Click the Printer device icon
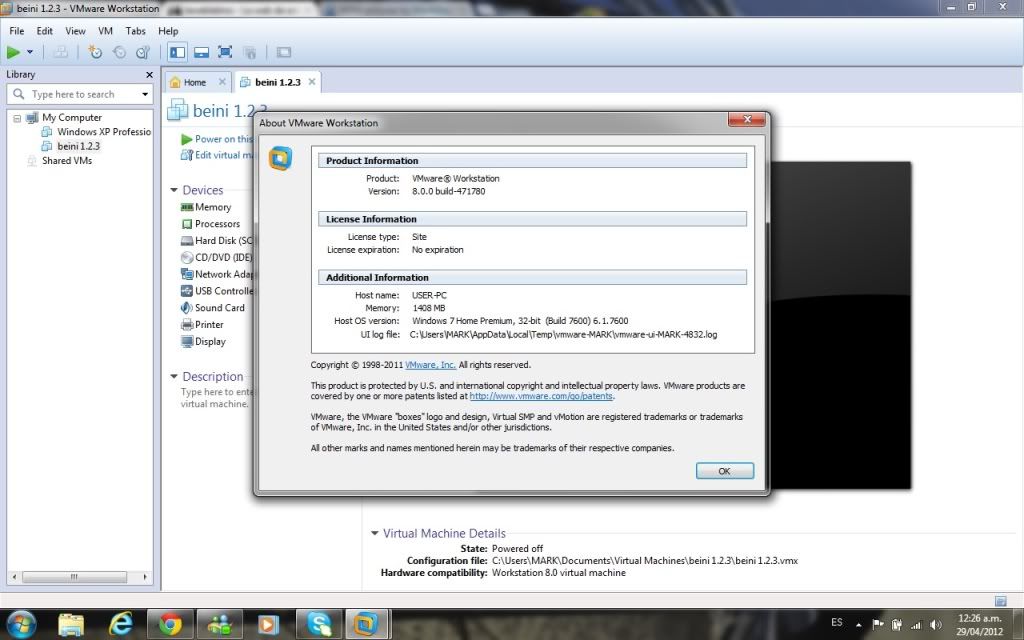1024x640 pixels. (187, 325)
